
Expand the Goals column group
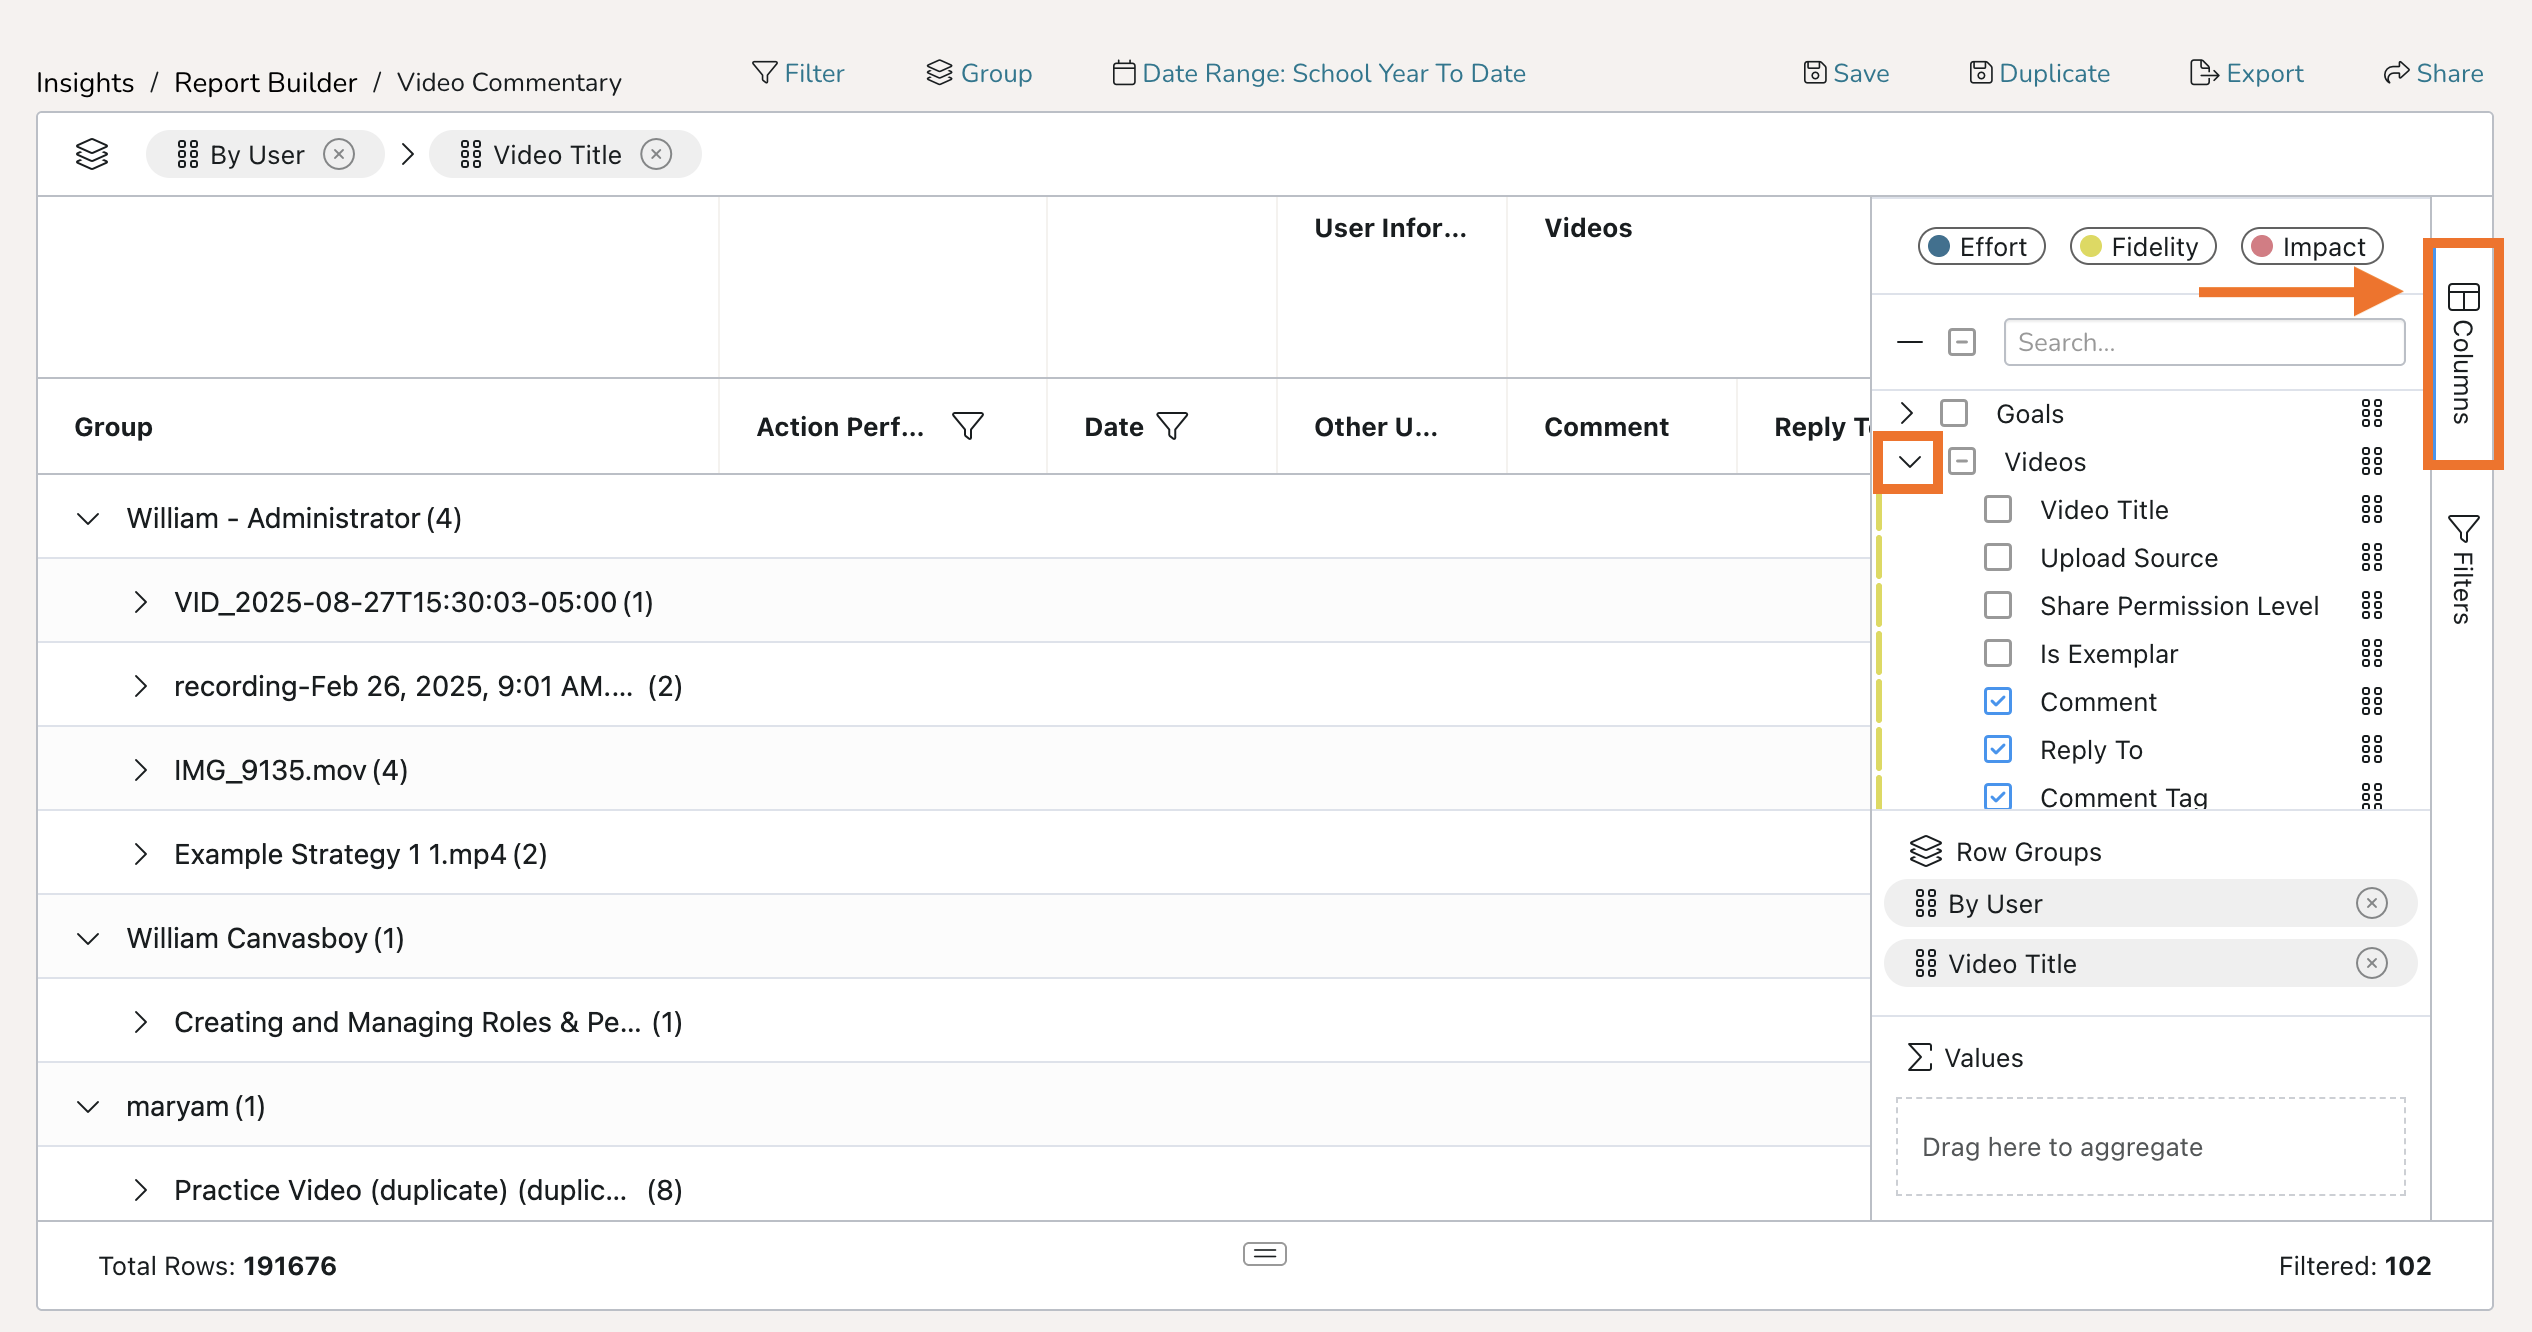1907,413
